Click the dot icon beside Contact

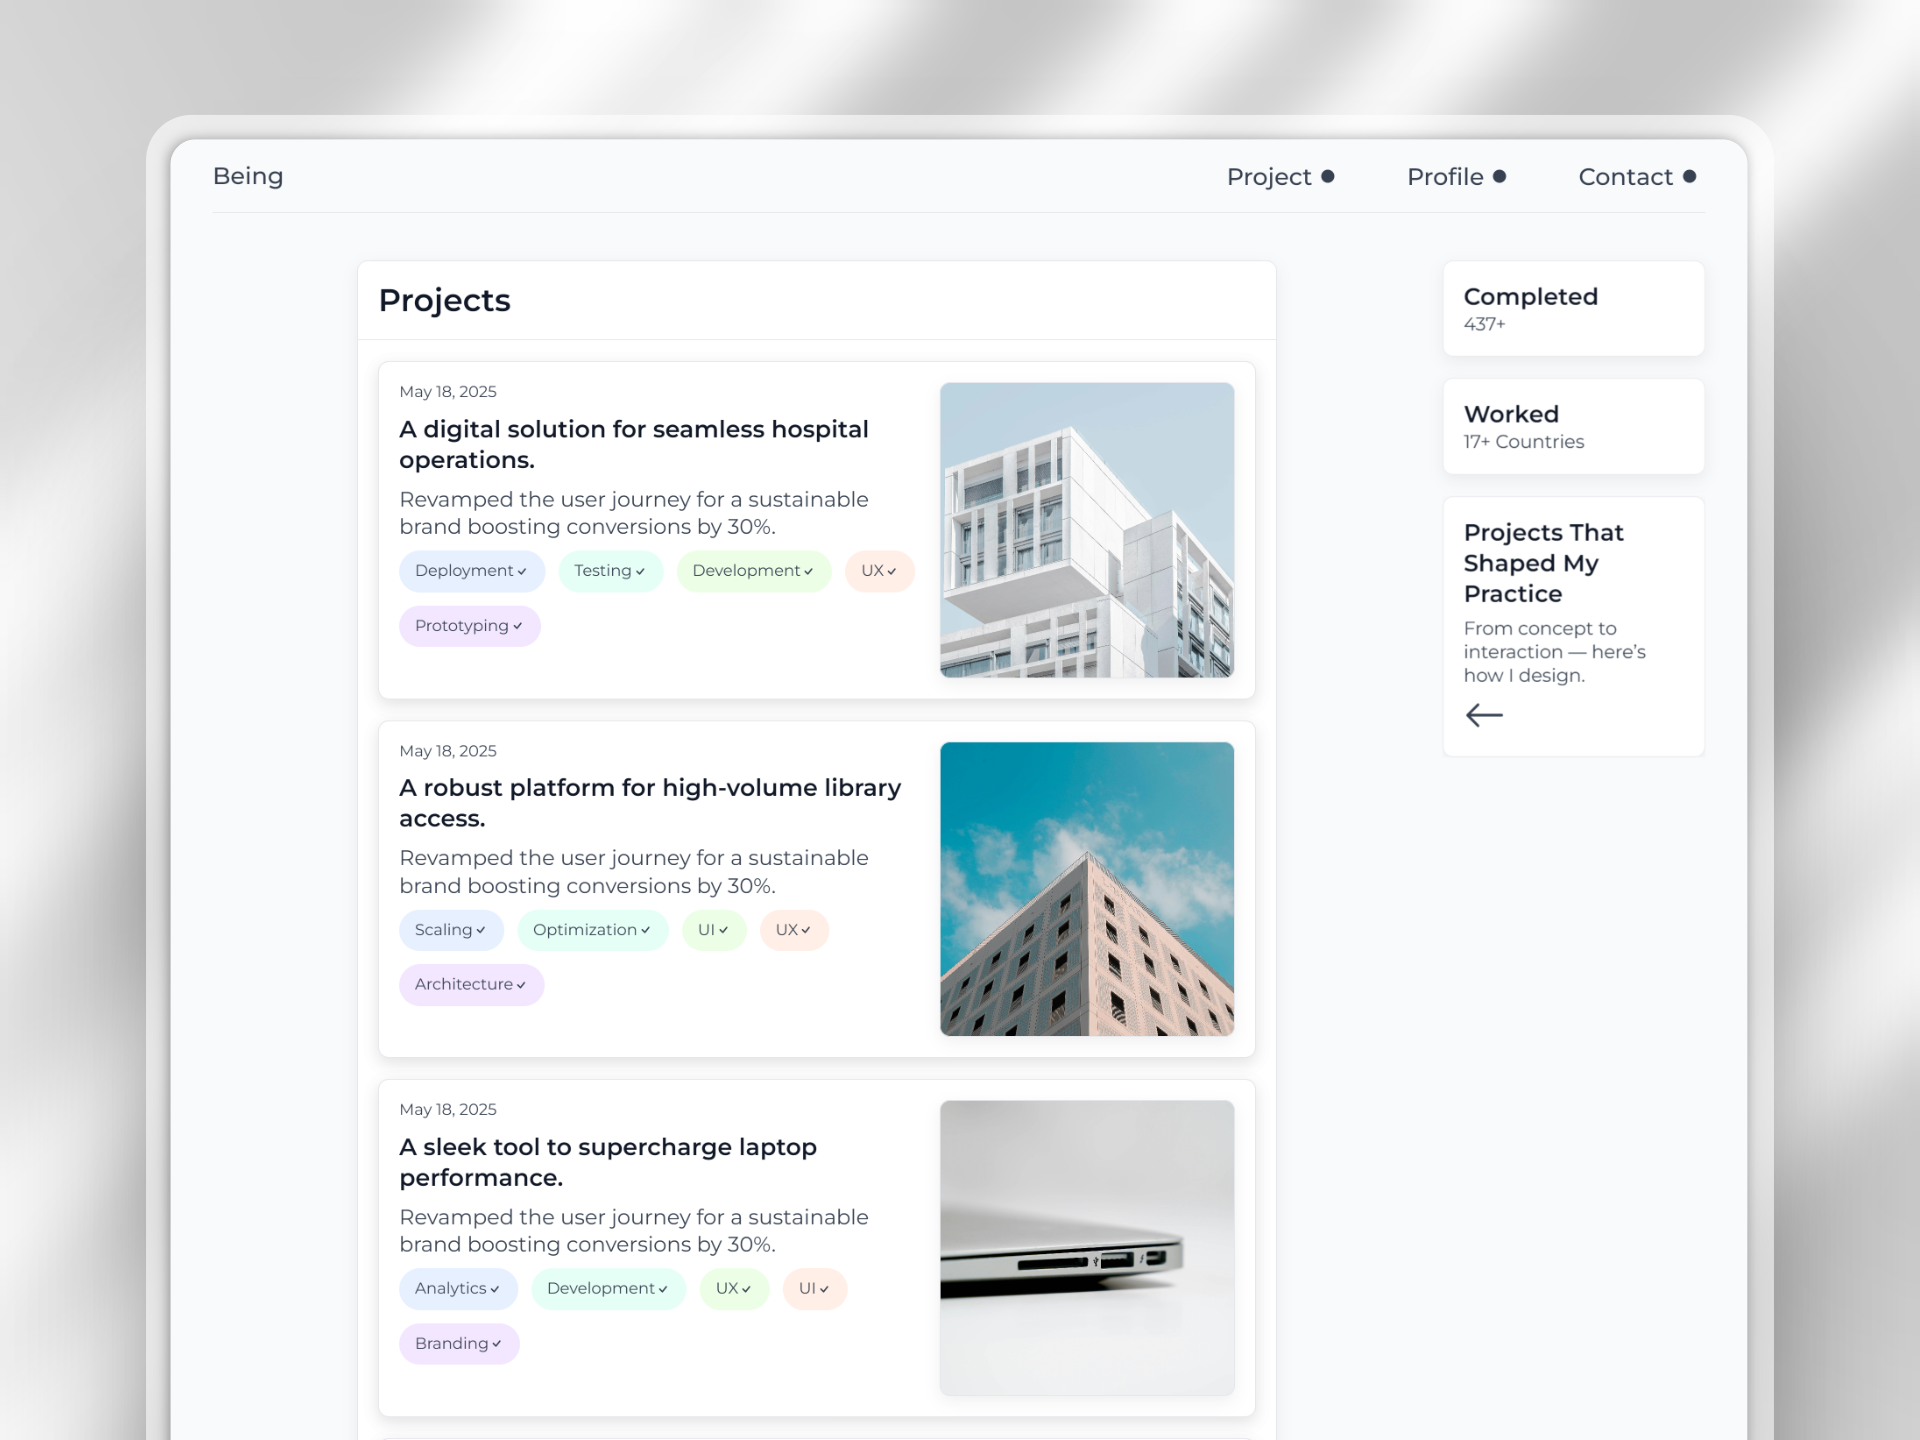[1691, 176]
